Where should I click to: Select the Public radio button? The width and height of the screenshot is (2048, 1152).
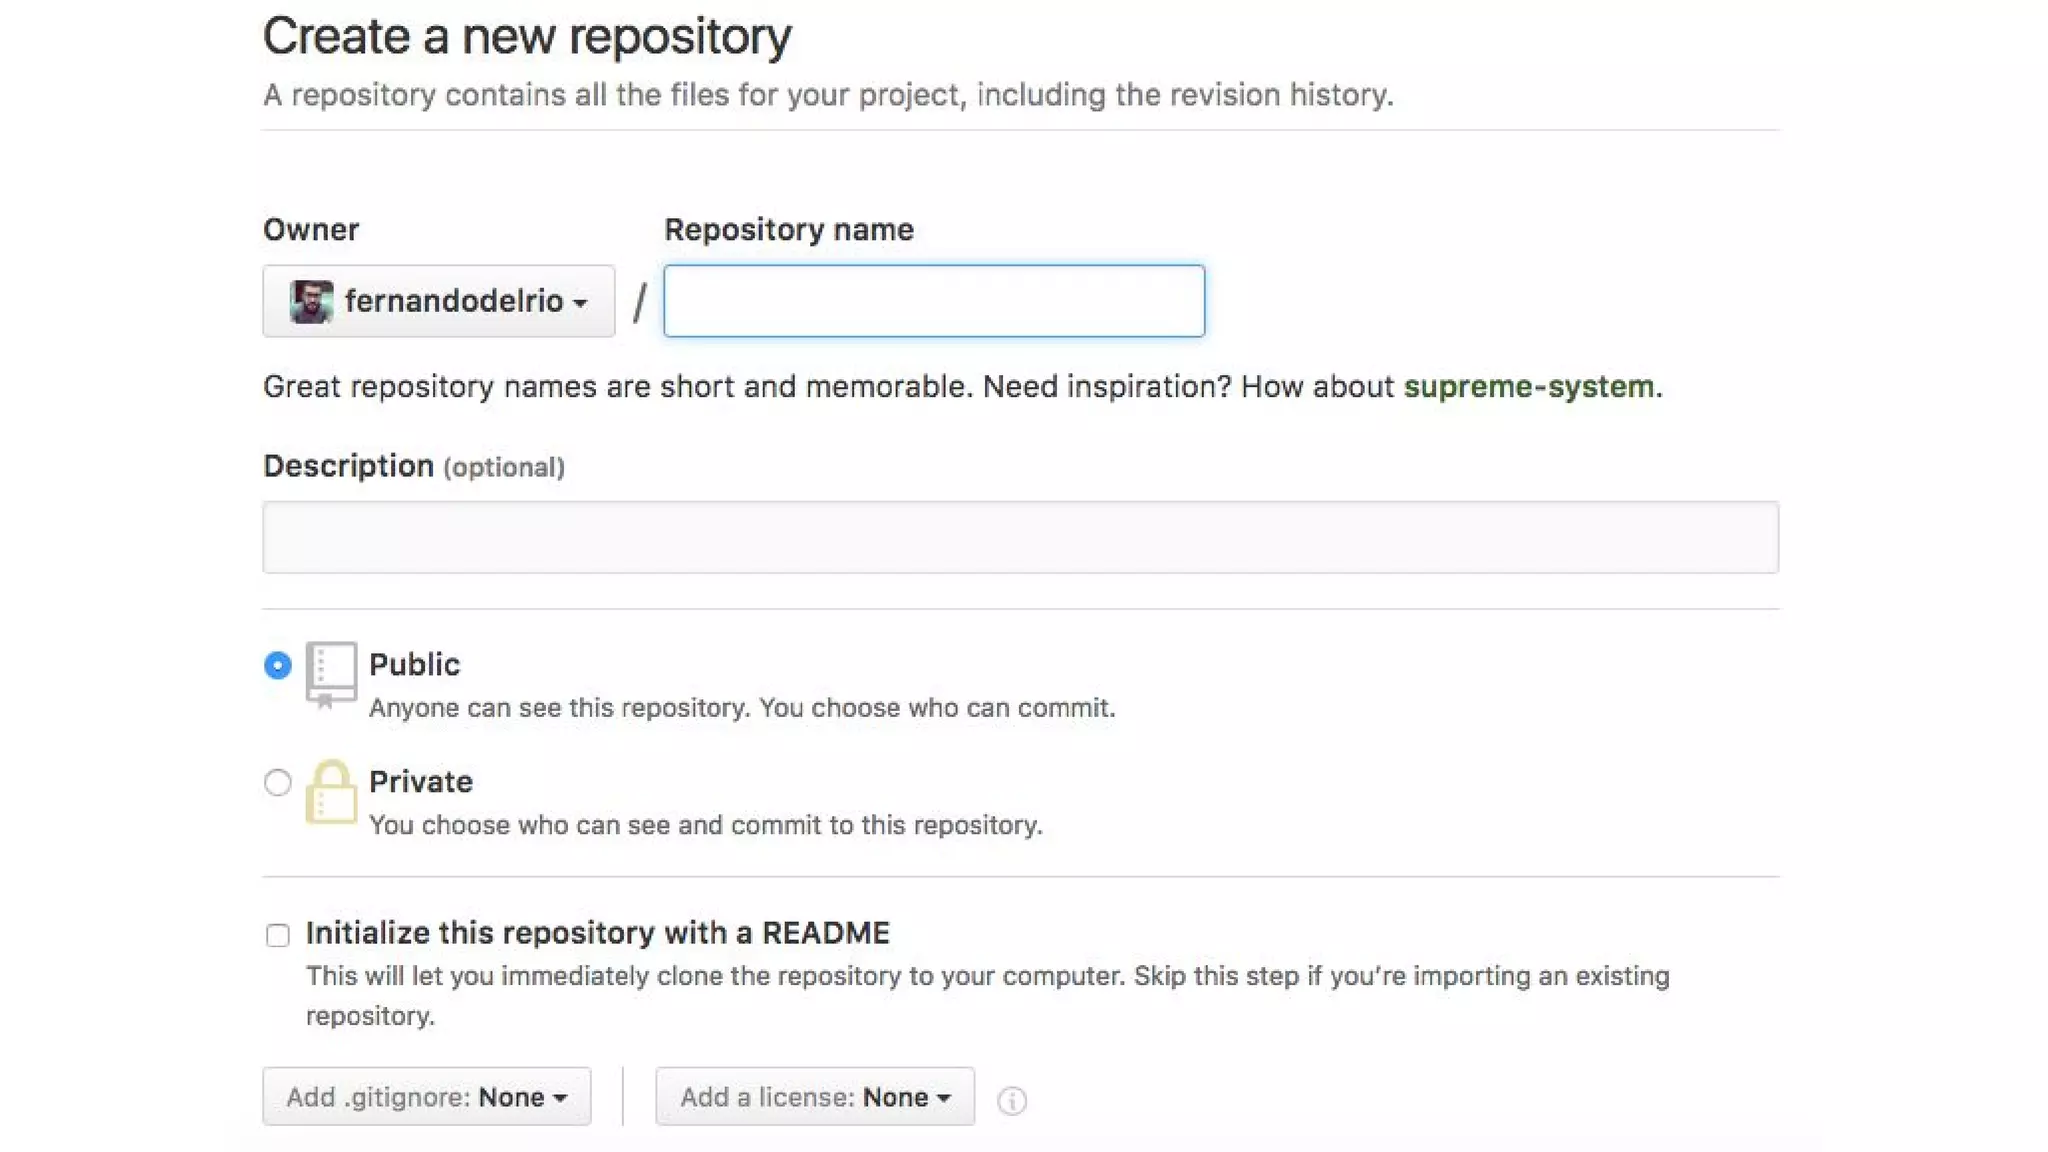(278, 665)
